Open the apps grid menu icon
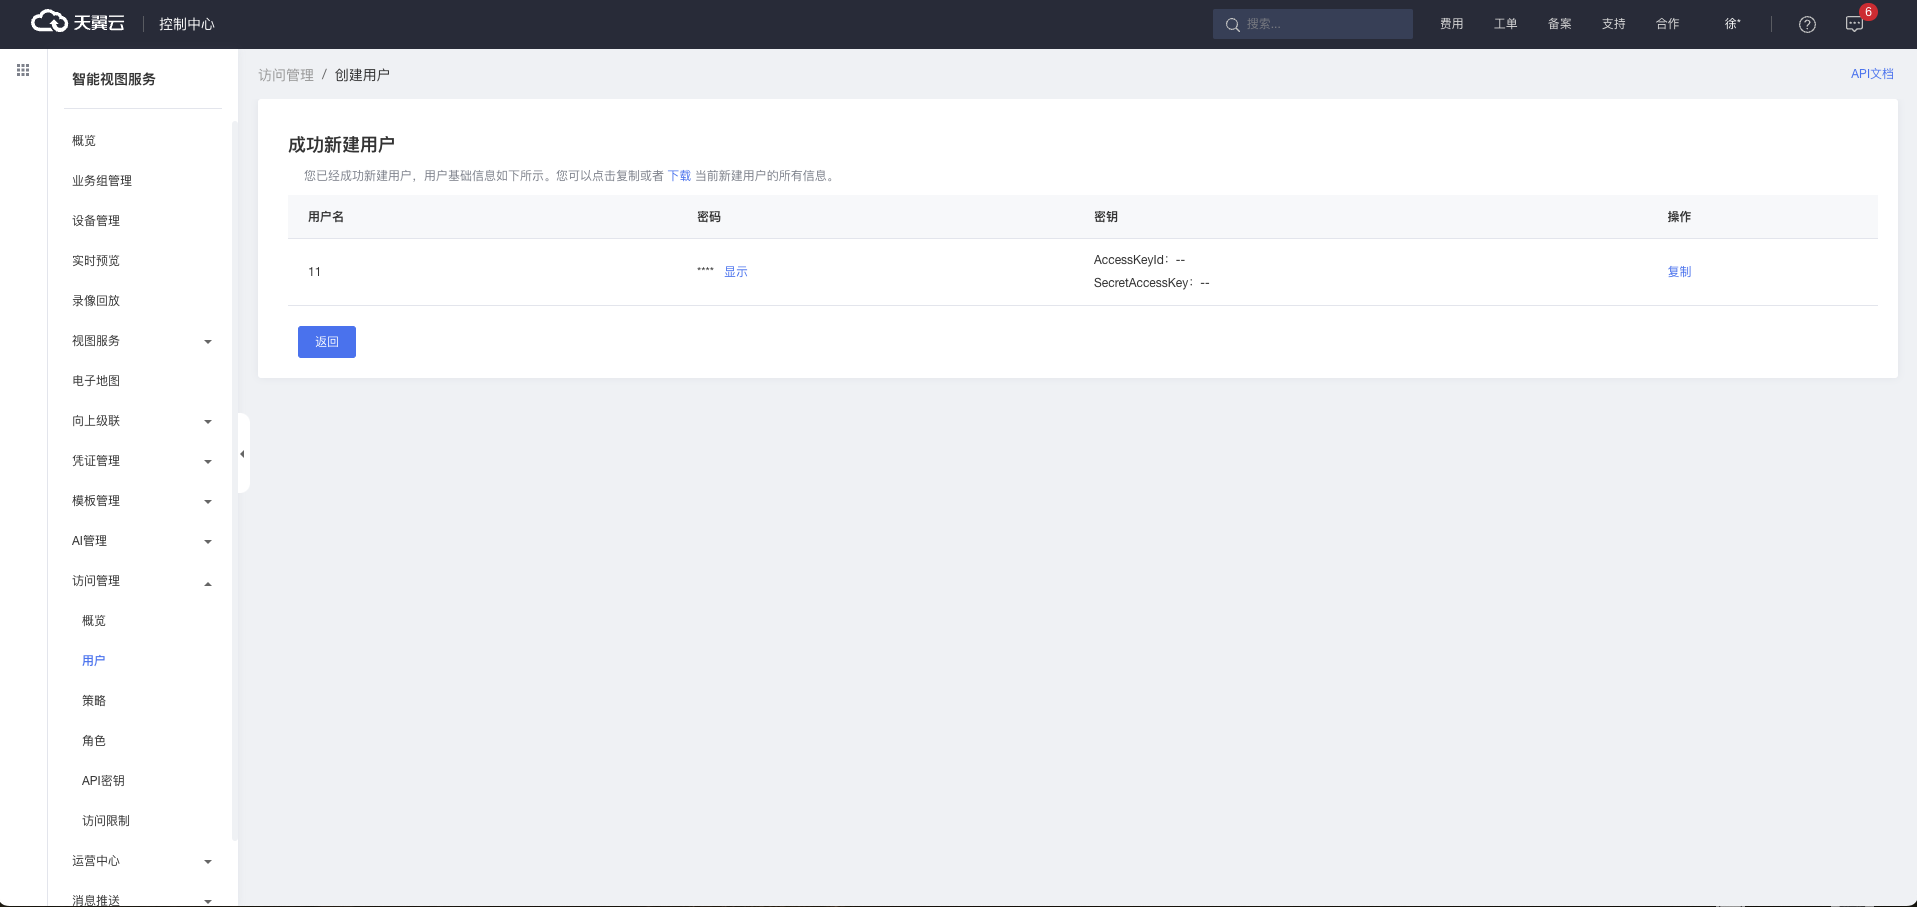The height and width of the screenshot is (907, 1917). 23,70
